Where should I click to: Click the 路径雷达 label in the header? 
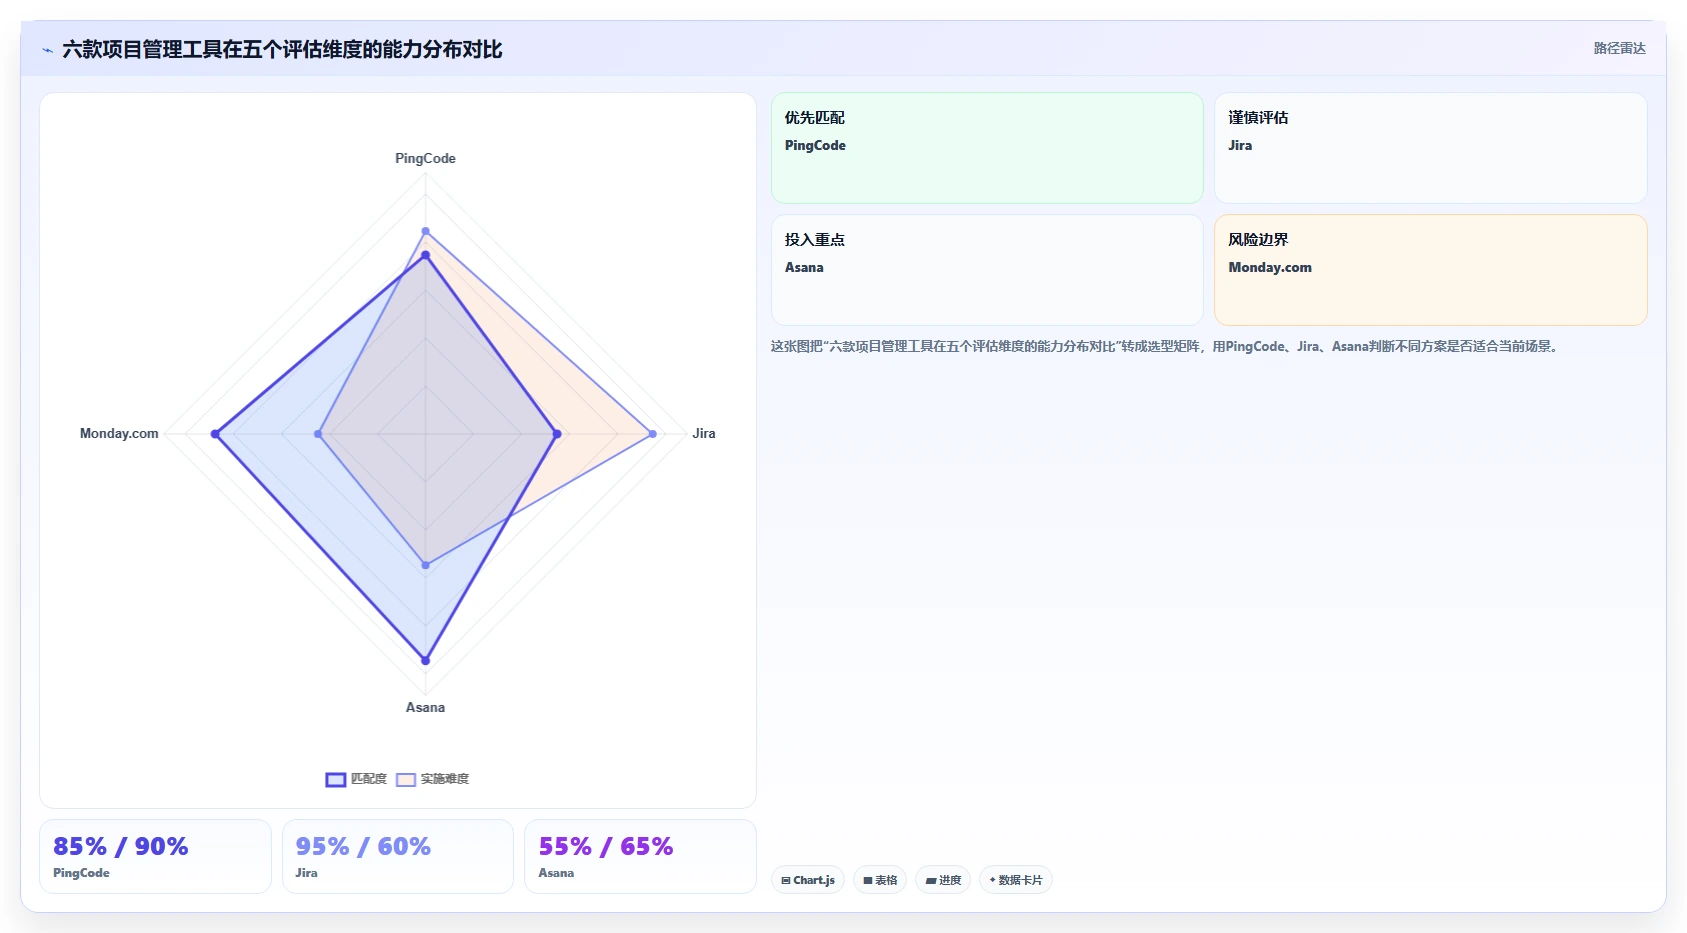pos(1619,48)
